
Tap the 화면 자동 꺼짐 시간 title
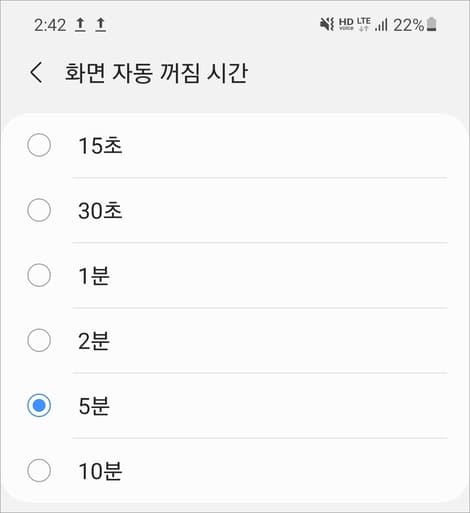156,72
